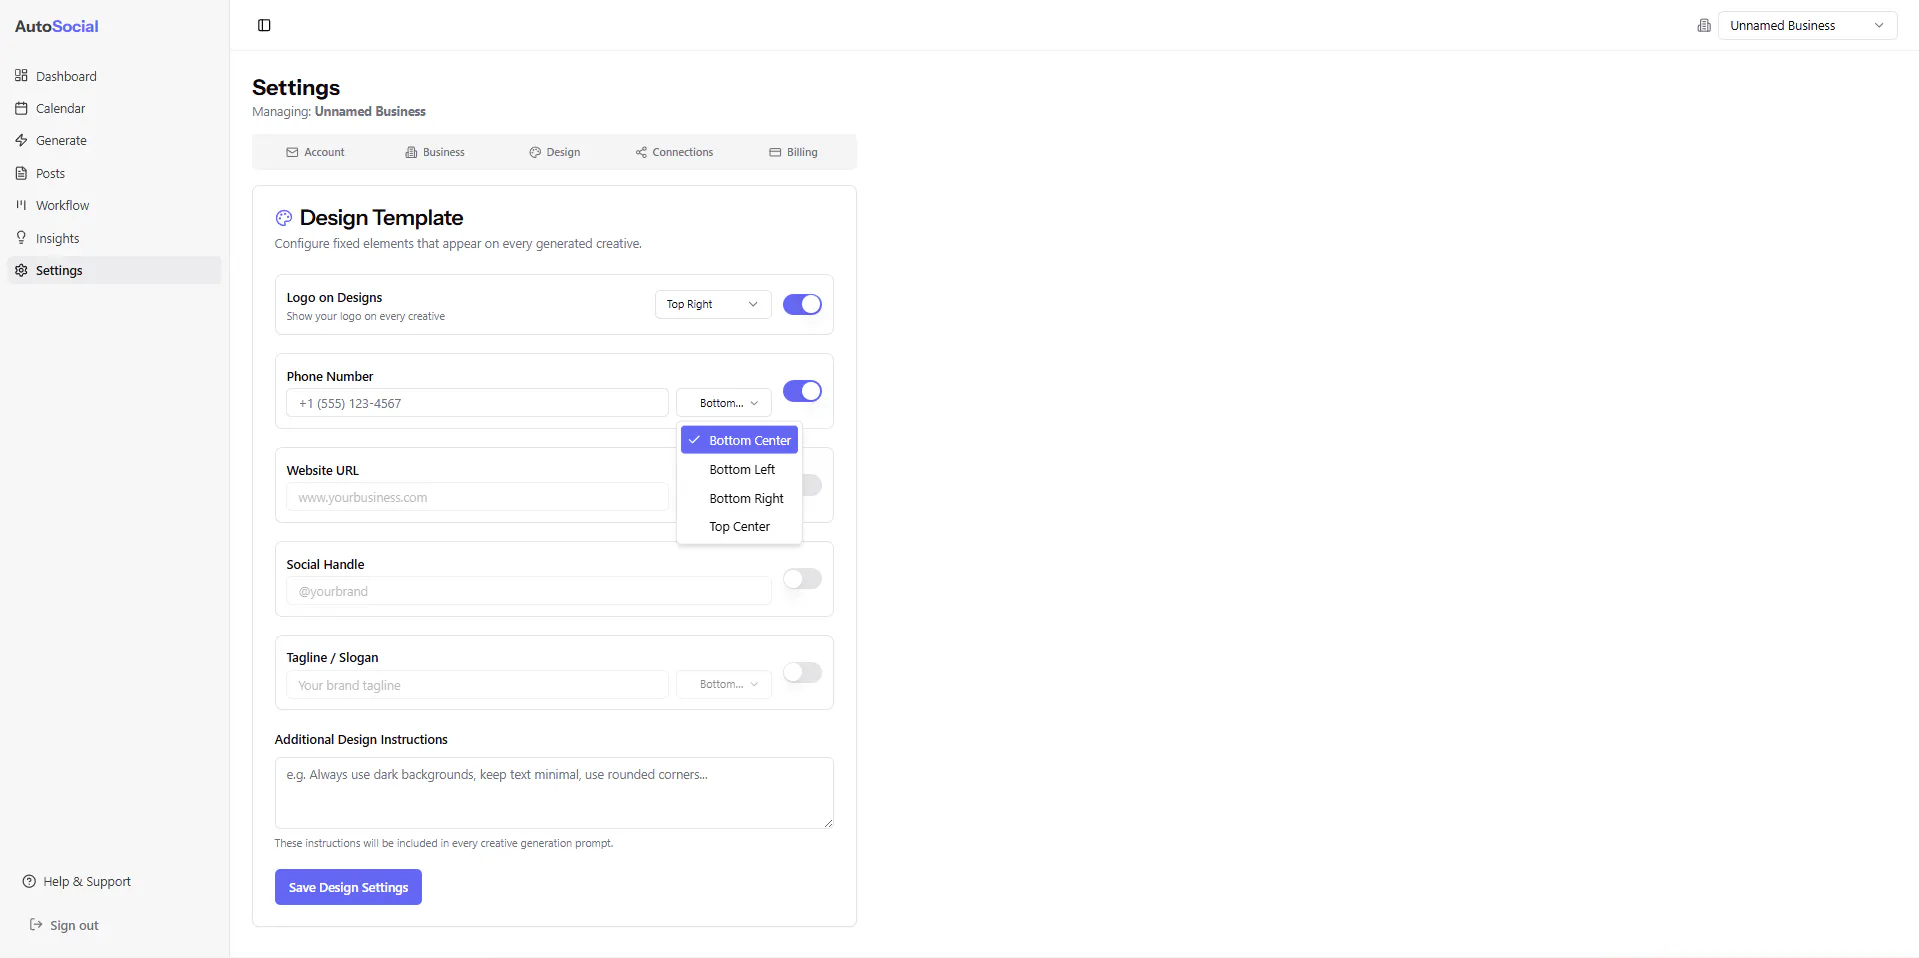Click the Help & Support question icon
This screenshot has width=1919, height=958.
click(29, 881)
